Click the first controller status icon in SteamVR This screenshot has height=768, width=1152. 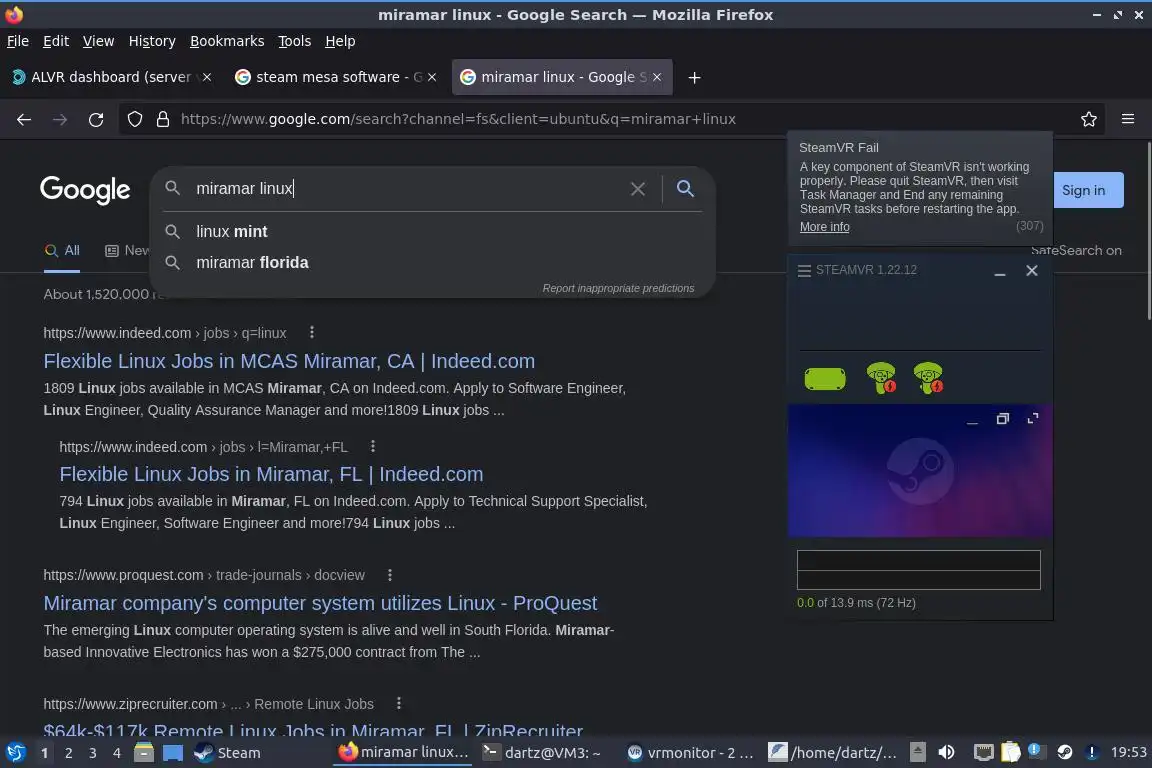coord(882,378)
